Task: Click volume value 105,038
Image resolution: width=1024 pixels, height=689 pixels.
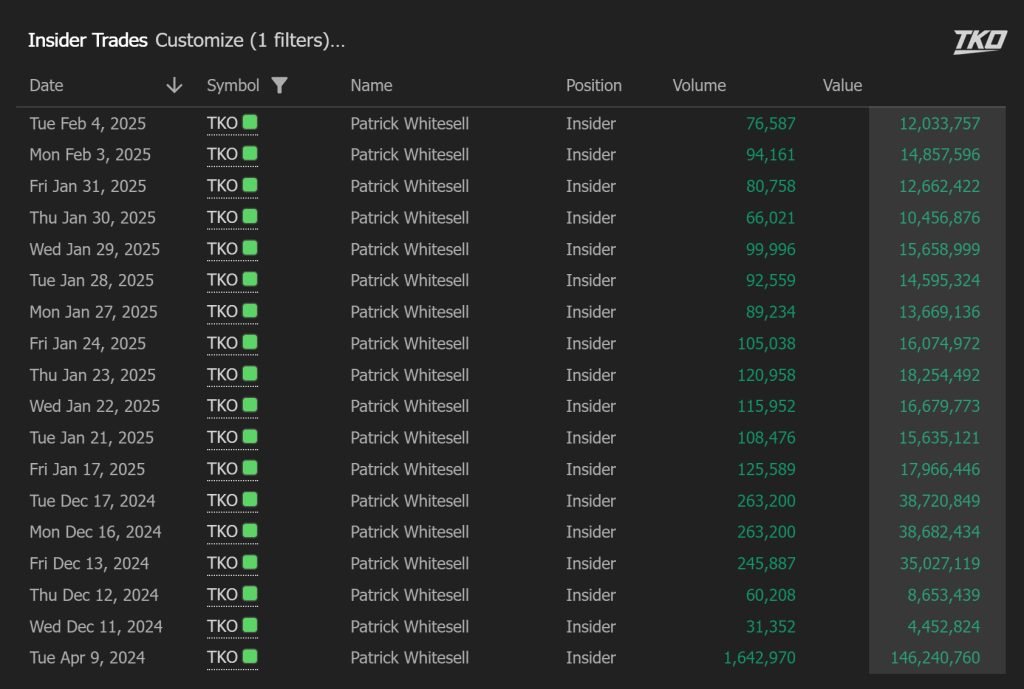Action: tap(767, 344)
